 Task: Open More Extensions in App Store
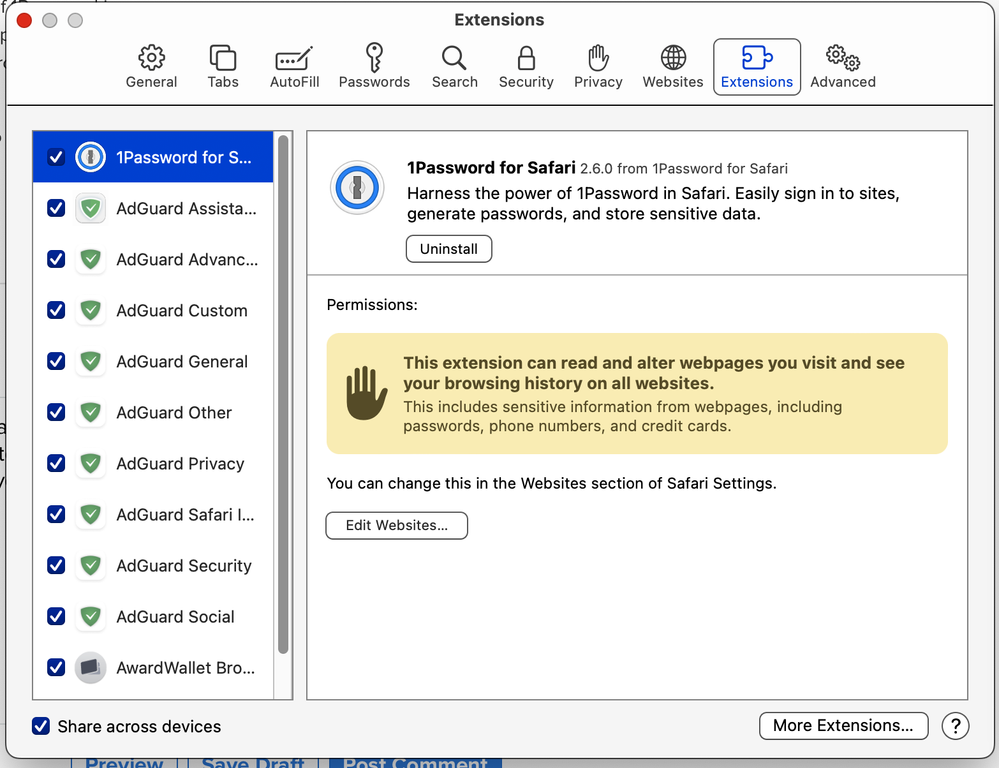[843, 725]
